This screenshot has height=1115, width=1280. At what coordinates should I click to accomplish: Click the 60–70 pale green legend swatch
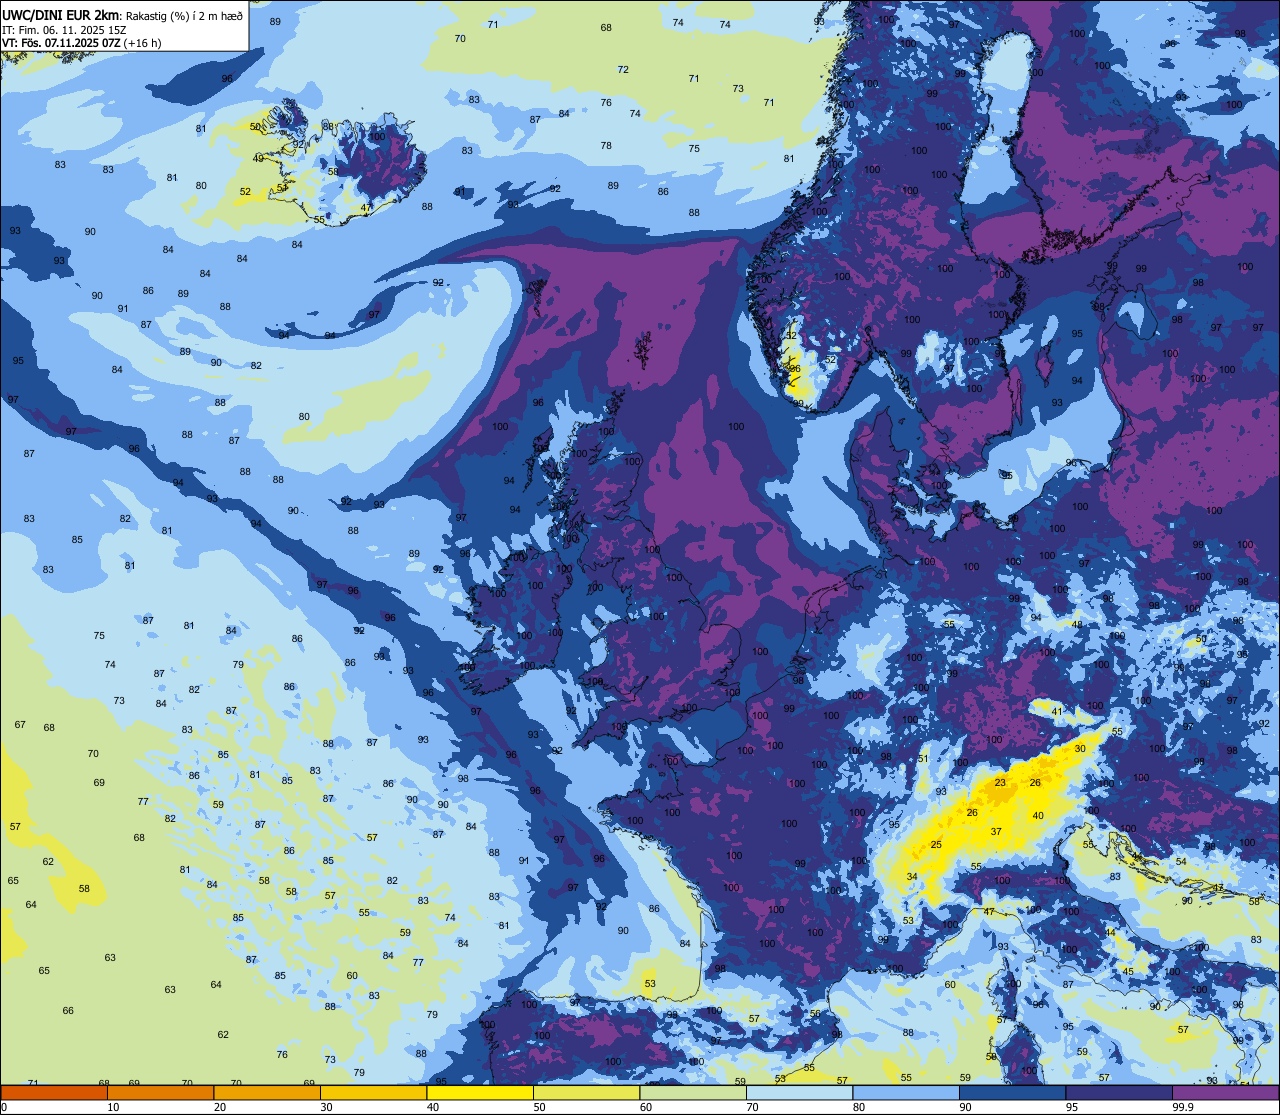693,1093
